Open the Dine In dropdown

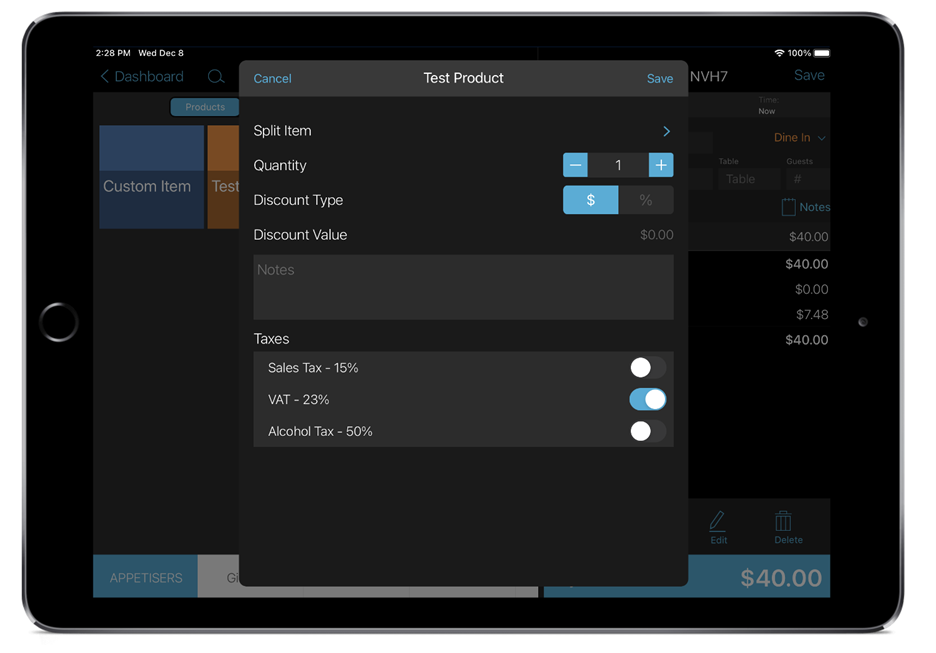(799, 138)
